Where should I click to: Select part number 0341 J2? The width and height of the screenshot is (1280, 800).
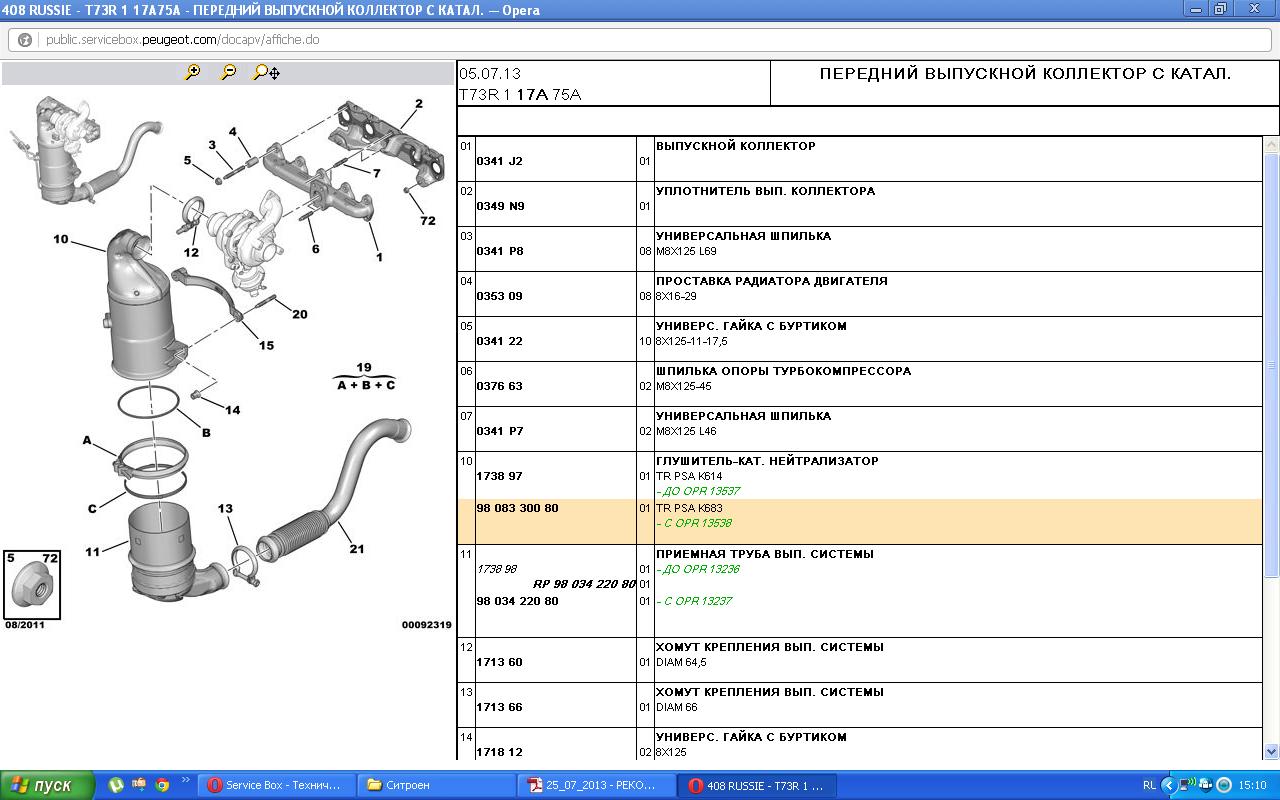[x=499, y=161]
